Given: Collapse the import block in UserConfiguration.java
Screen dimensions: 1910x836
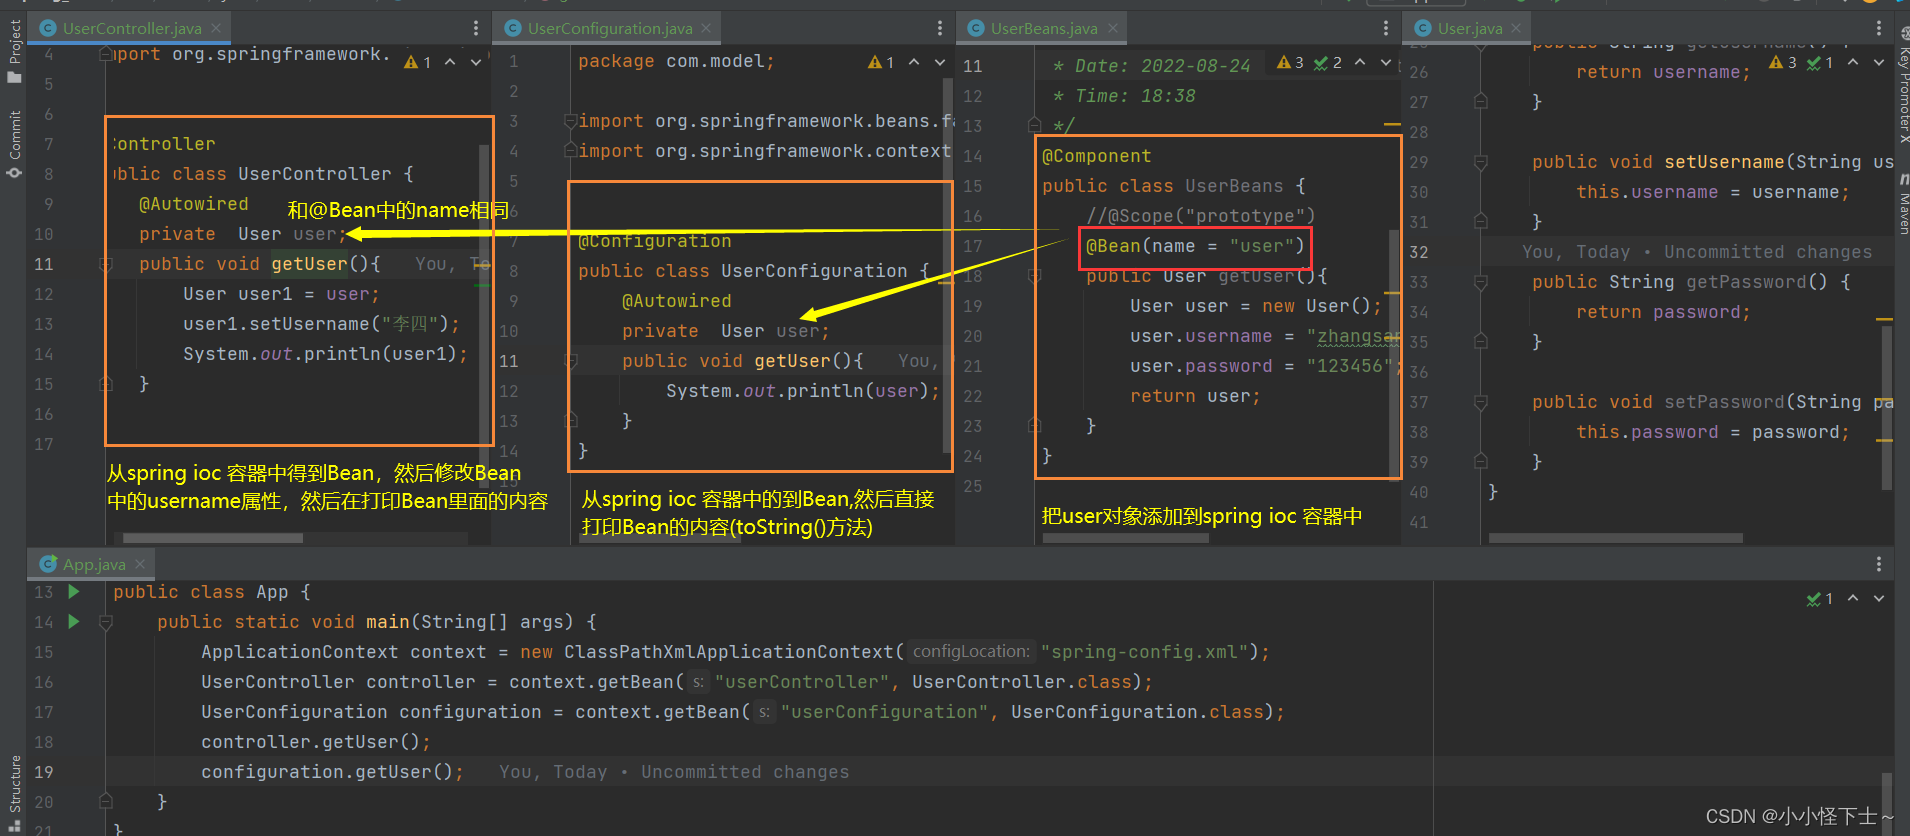Looking at the screenshot, I should pyautogui.click(x=570, y=121).
